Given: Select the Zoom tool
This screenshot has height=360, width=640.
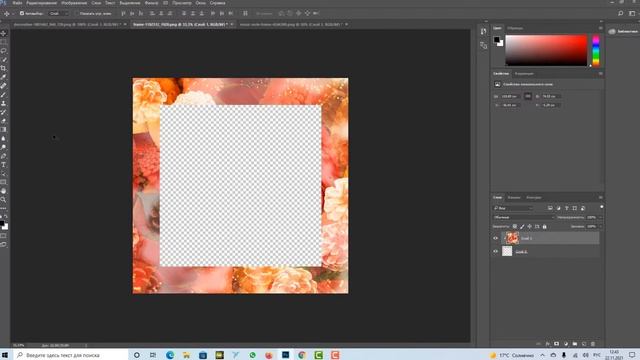Looking at the screenshot, I should 4,199.
